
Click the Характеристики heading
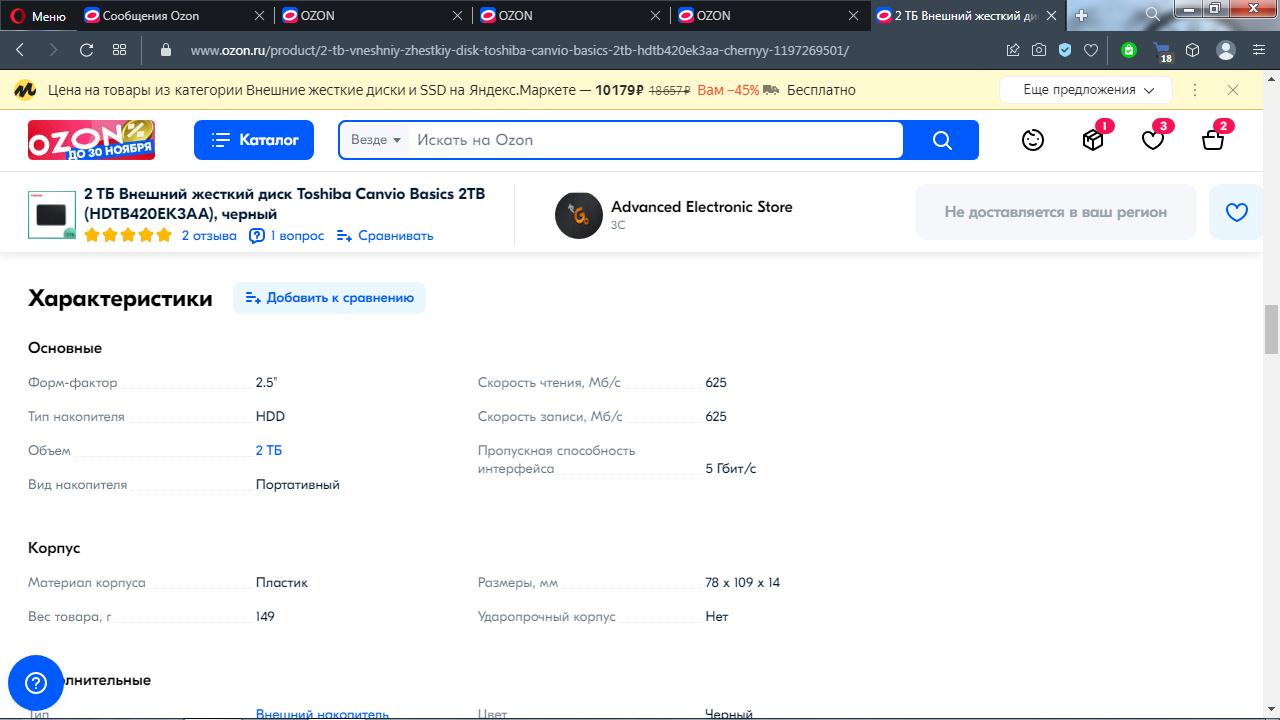click(x=120, y=298)
